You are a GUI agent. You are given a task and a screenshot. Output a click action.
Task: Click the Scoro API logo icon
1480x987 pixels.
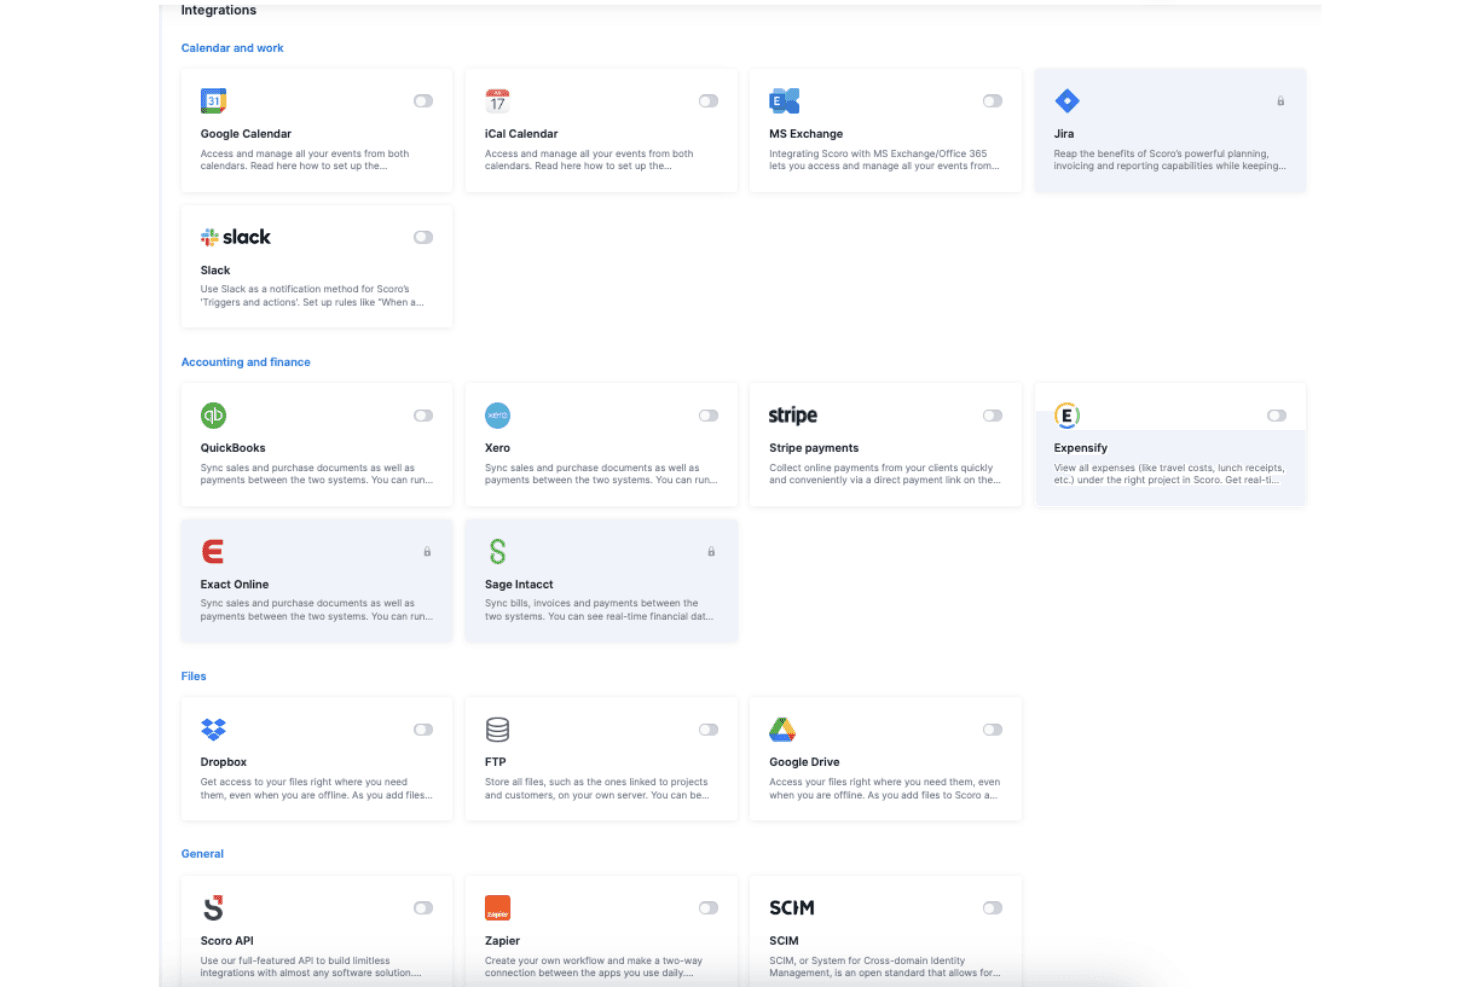[x=213, y=908]
